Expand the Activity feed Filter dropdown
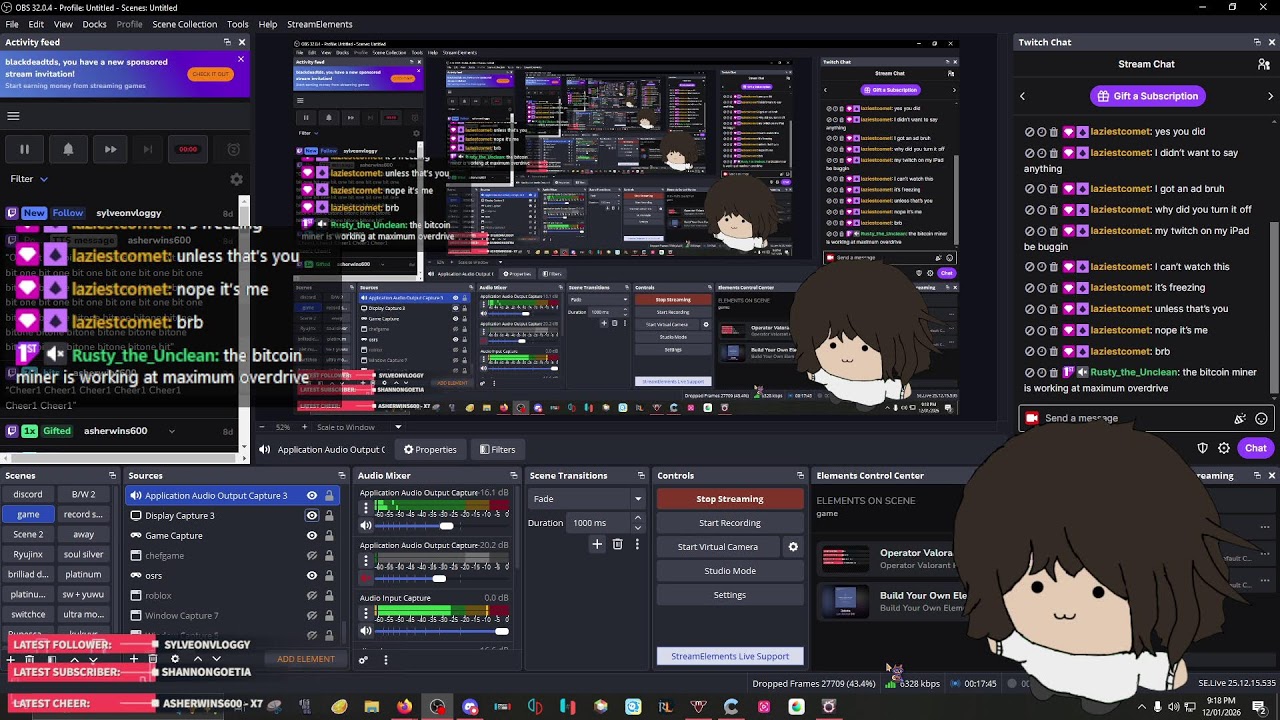Image resolution: width=1280 pixels, height=720 pixels. coord(29,179)
